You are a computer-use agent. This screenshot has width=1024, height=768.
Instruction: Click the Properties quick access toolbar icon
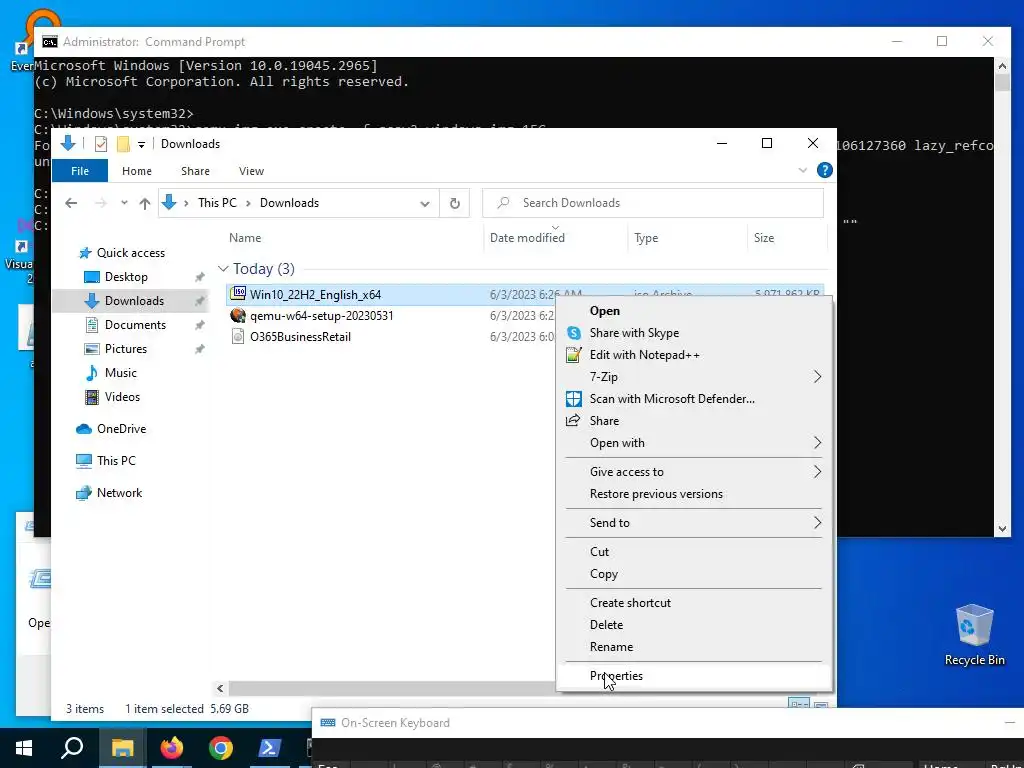pos(101,144)
